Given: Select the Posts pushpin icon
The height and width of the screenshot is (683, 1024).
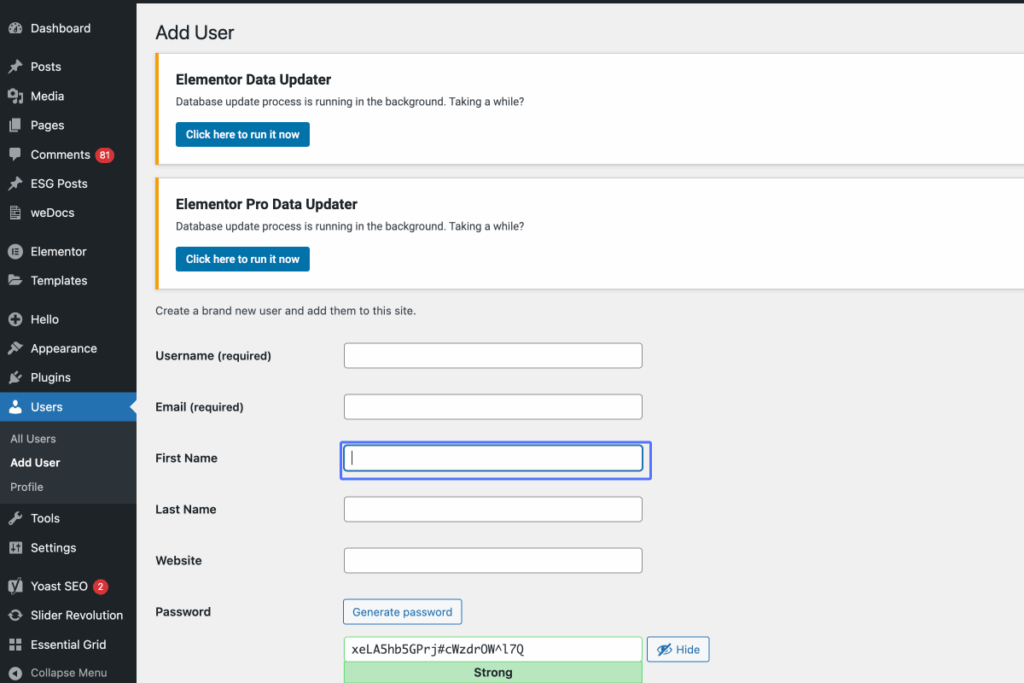Looking at the screenshot, I should coord(16,67).
